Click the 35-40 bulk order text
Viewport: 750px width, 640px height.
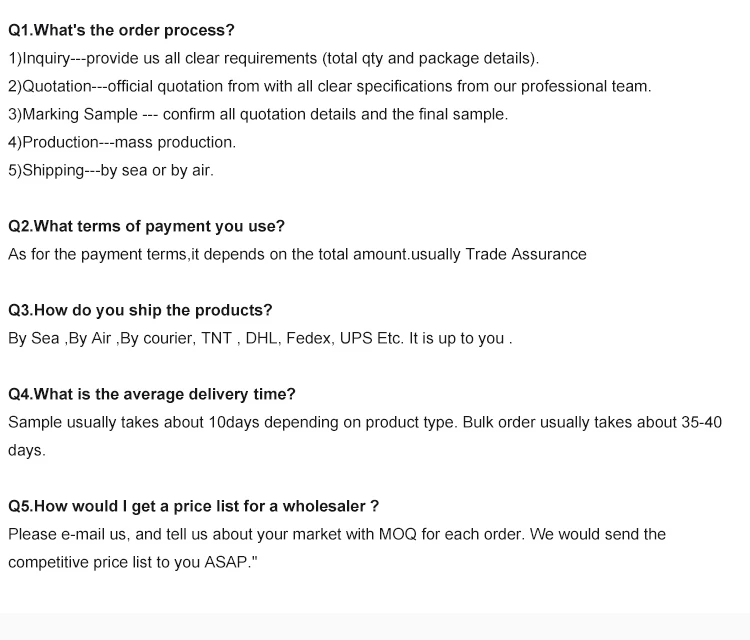(x=701, y=422)
